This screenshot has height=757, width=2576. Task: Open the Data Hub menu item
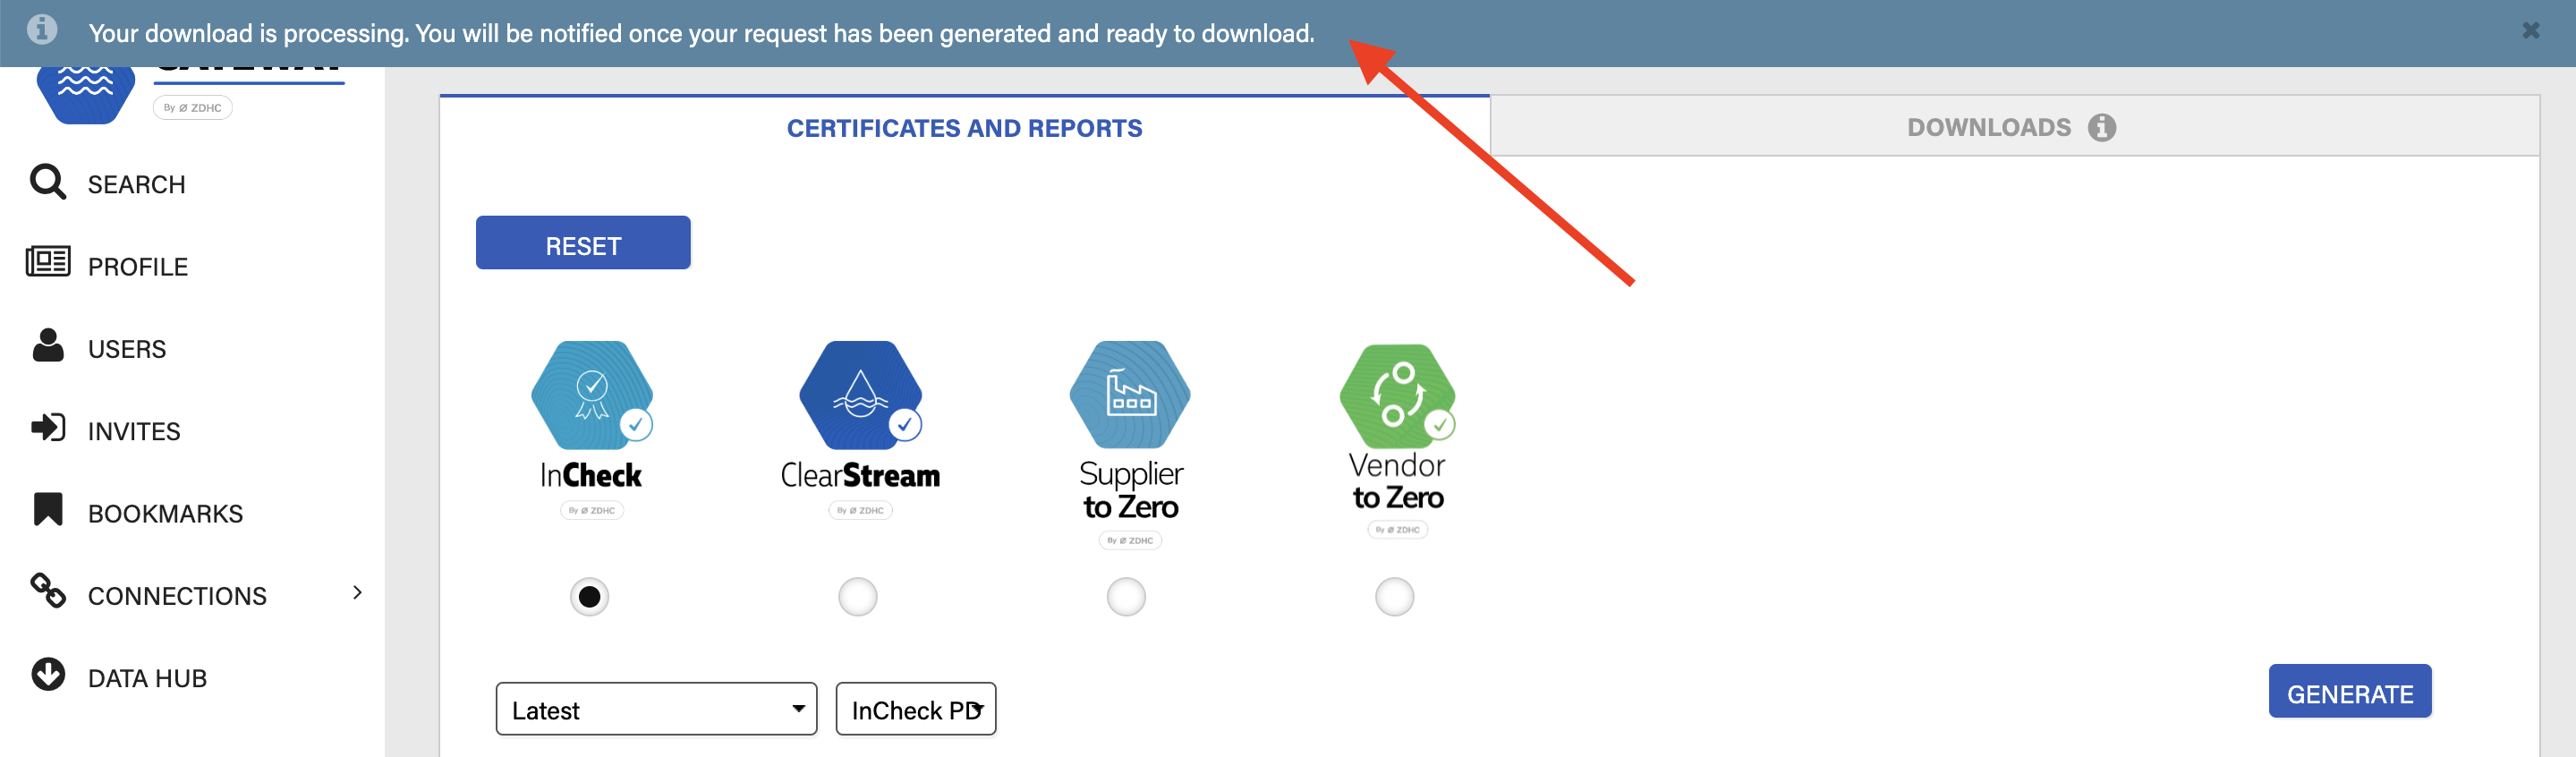pos(147,678)
